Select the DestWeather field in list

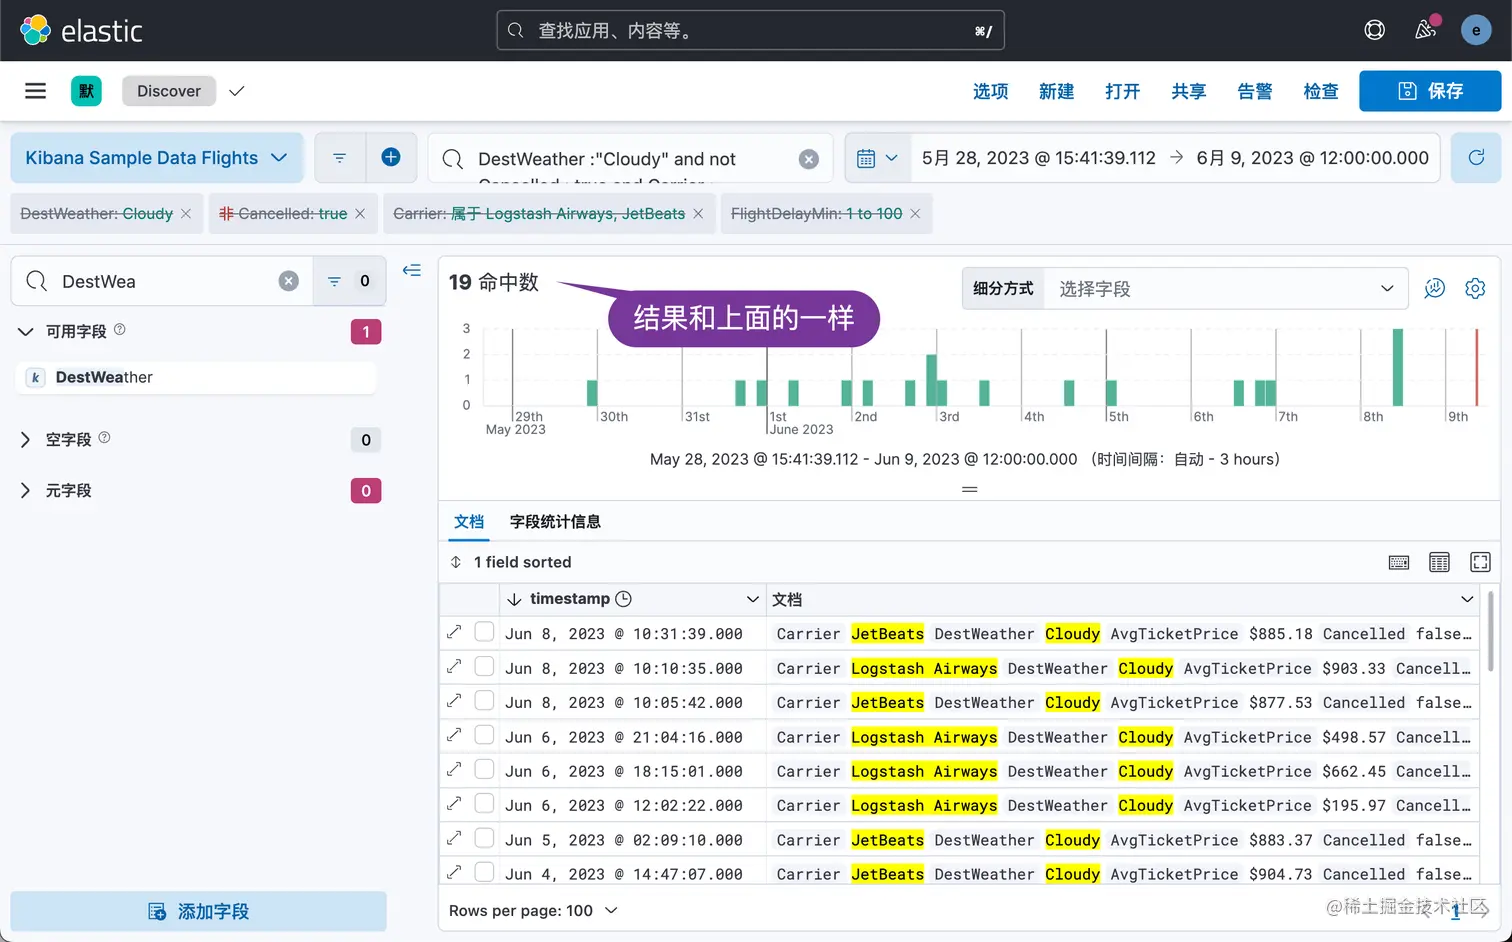(196, 377)
